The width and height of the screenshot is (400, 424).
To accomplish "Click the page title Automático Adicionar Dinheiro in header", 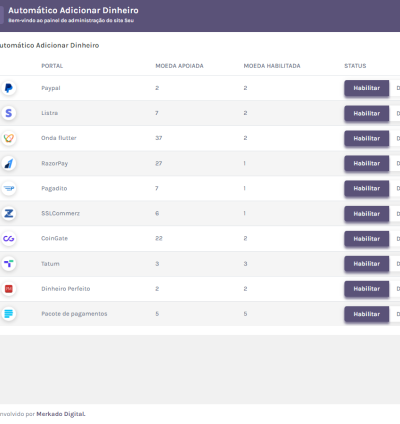I will [x=73, y=10].
